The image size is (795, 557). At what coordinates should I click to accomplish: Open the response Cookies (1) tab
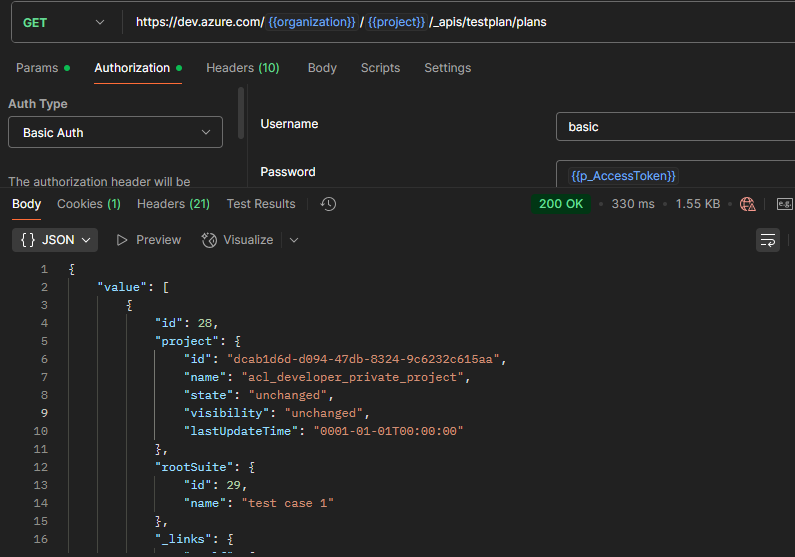pos(89,204)
